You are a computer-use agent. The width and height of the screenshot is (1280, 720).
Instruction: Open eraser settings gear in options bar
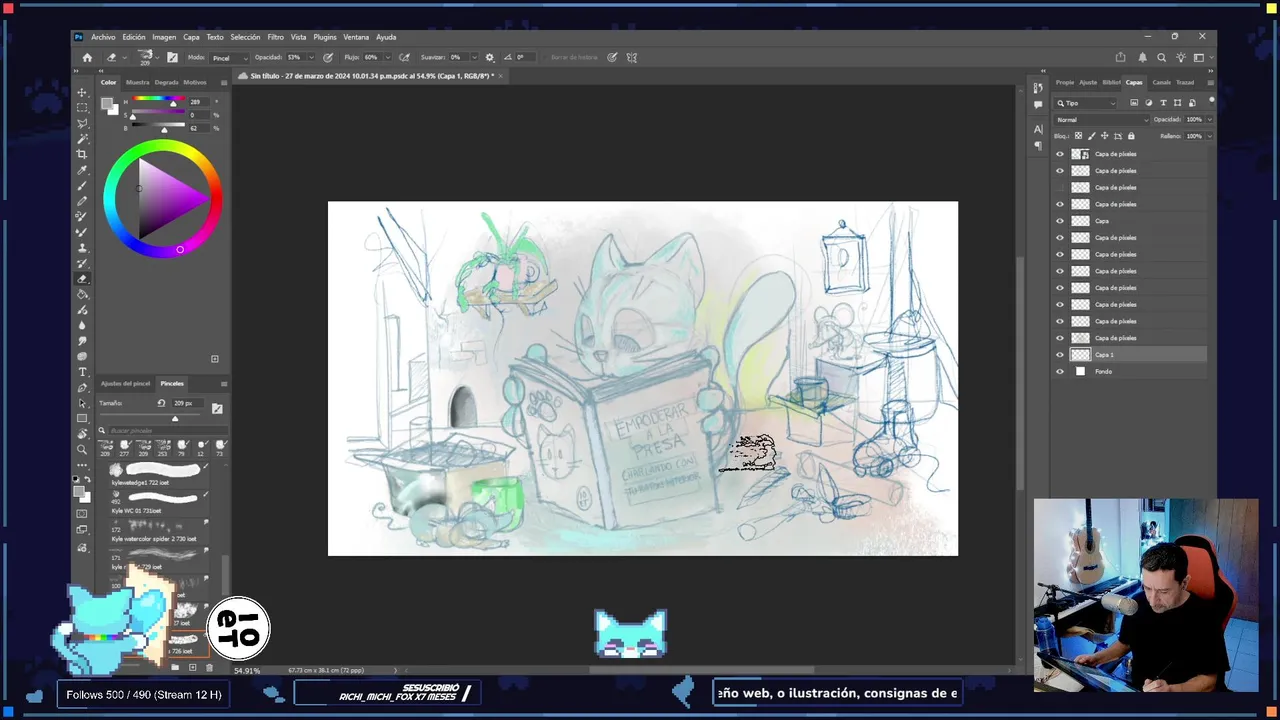(489, 57)
